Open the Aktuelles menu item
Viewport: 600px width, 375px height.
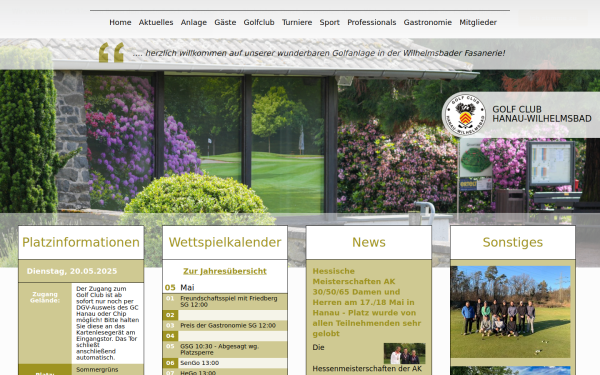[156, 22]
